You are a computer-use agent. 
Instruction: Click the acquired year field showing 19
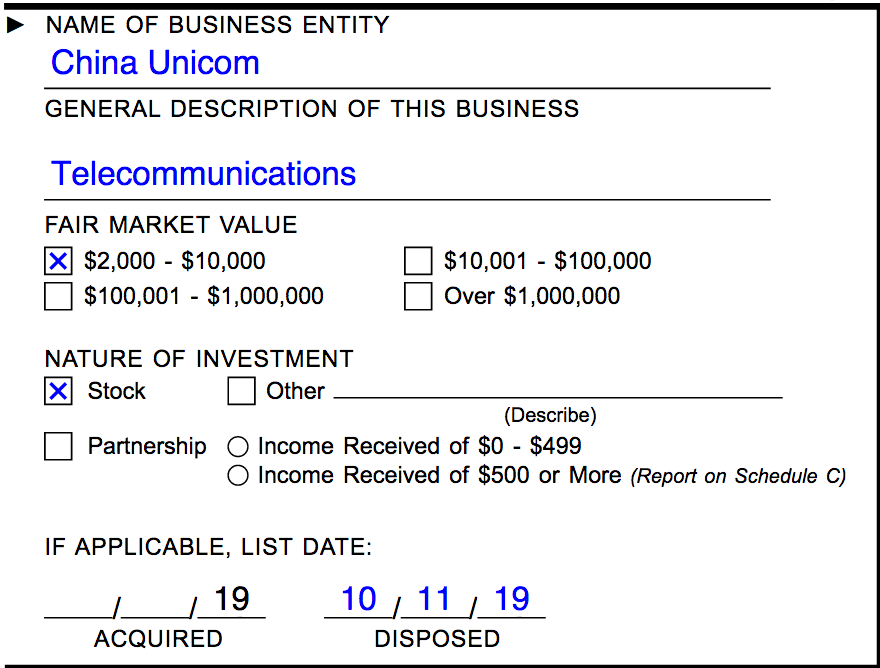click(232, 600)
